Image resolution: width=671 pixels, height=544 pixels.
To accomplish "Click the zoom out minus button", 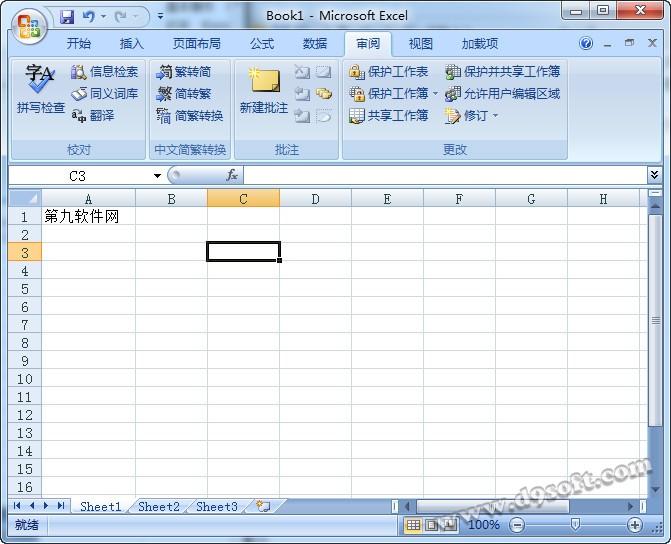I will (517, 525).
